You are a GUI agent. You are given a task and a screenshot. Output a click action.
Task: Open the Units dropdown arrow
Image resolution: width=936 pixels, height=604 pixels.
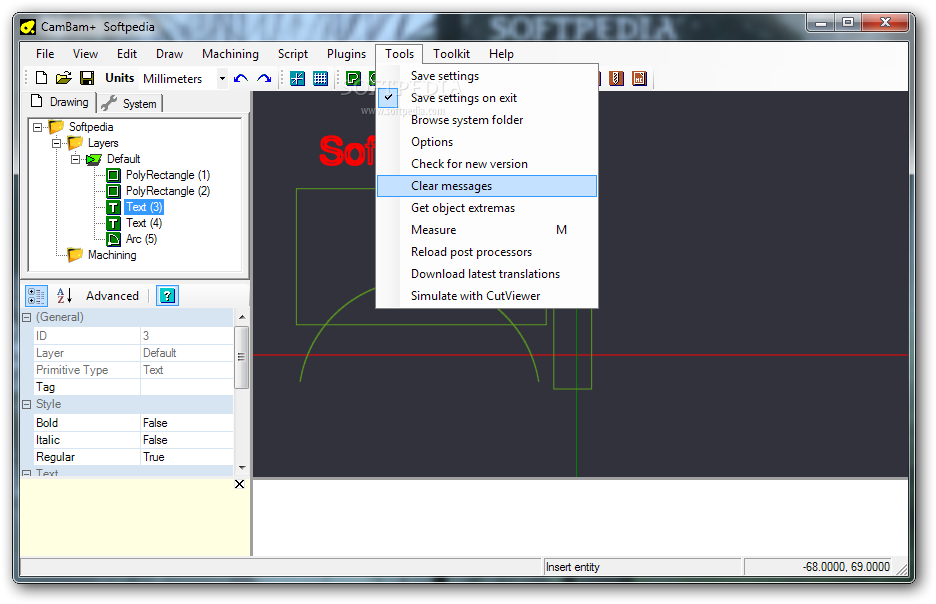[222, 78]
